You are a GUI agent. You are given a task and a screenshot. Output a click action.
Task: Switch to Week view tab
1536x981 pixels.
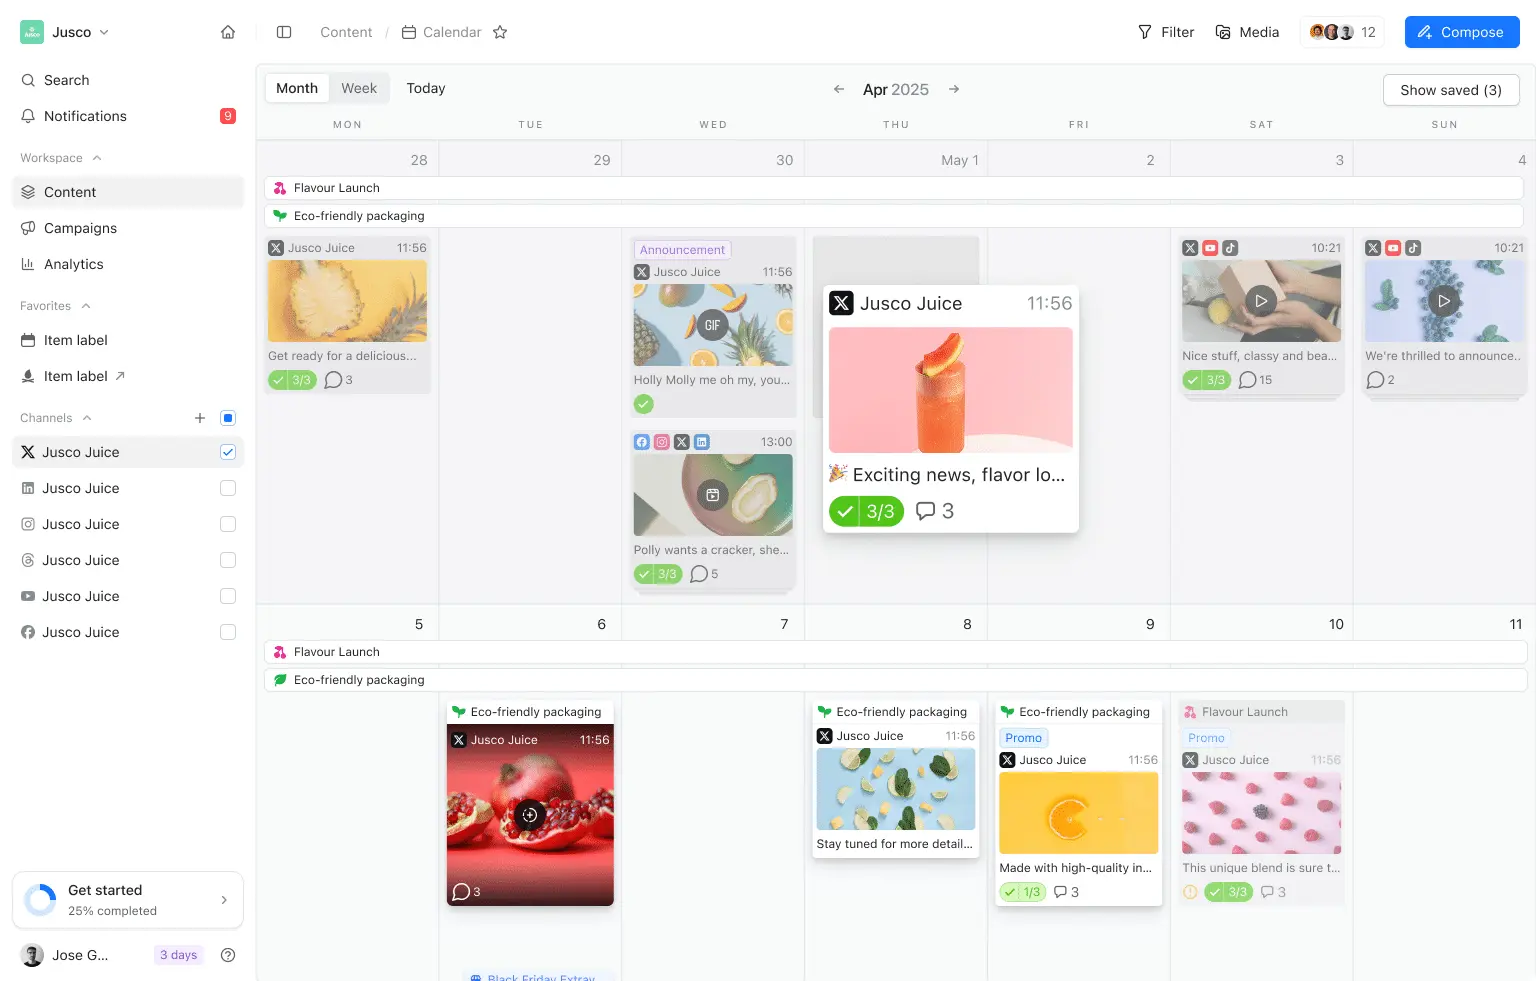(x=359, y=88)
